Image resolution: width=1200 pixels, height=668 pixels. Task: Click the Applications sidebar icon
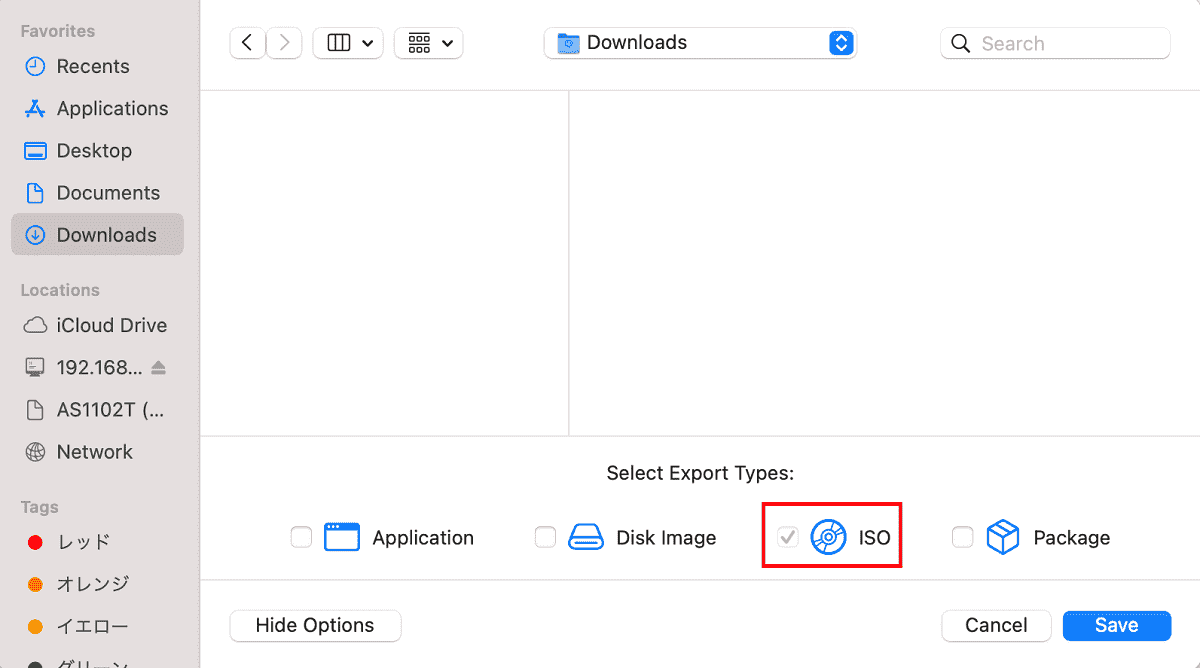36,108
